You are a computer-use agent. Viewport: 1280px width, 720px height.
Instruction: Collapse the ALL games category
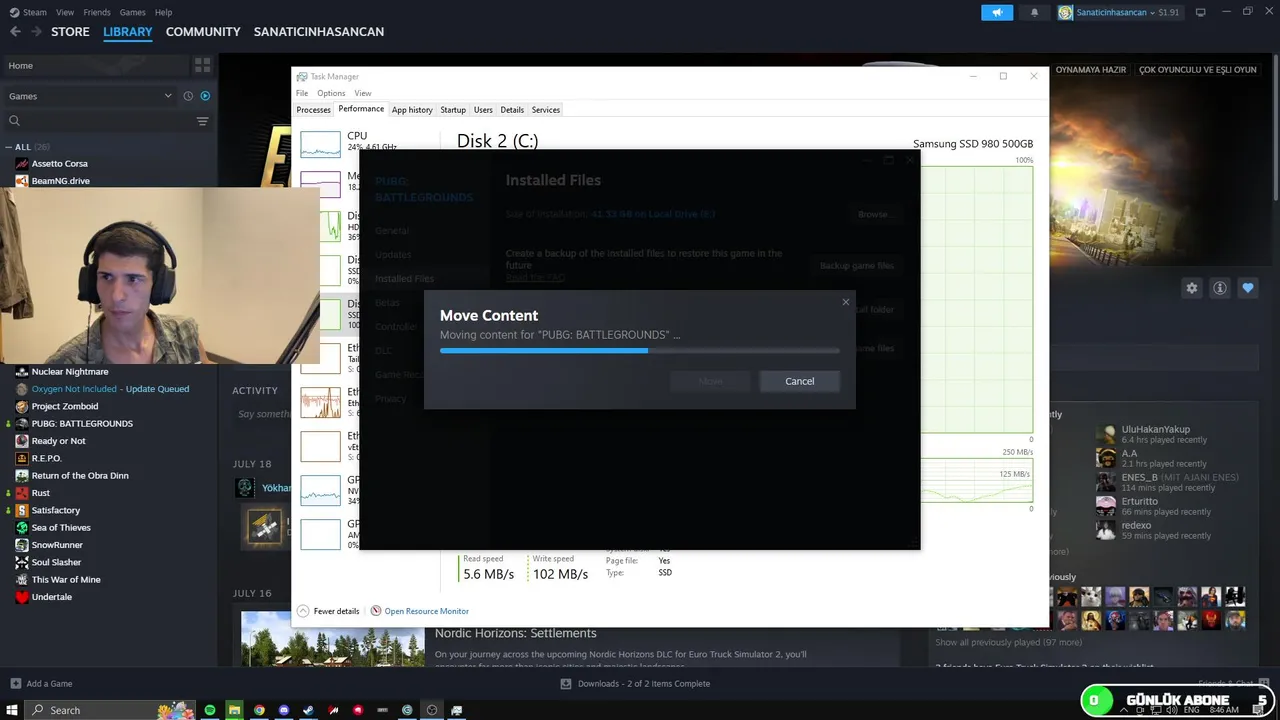[x=9, y=147]
